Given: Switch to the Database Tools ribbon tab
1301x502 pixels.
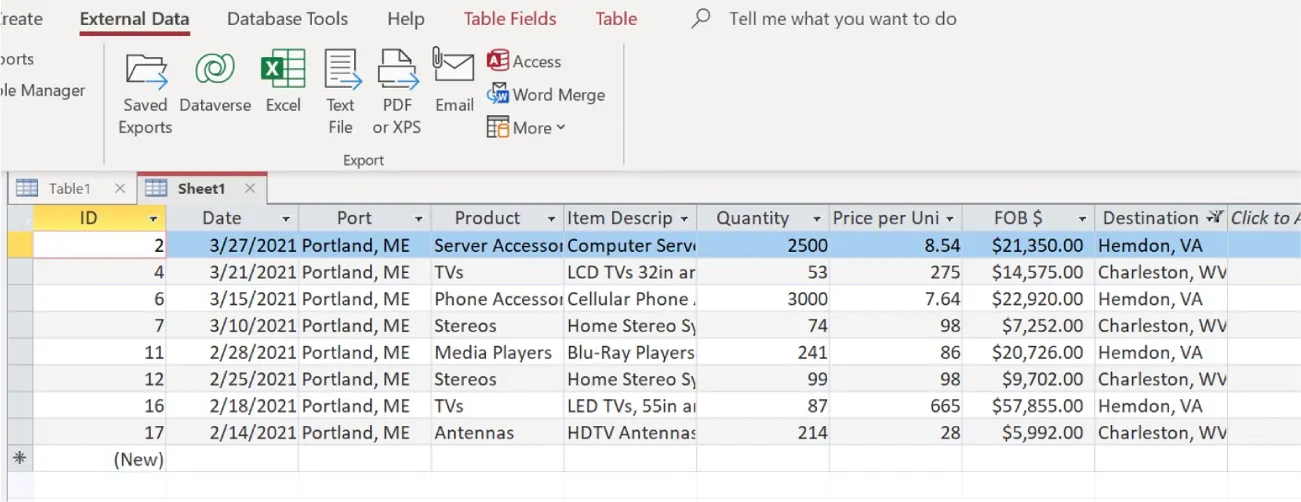Looking at the screenshot, I should click(287, 19).
